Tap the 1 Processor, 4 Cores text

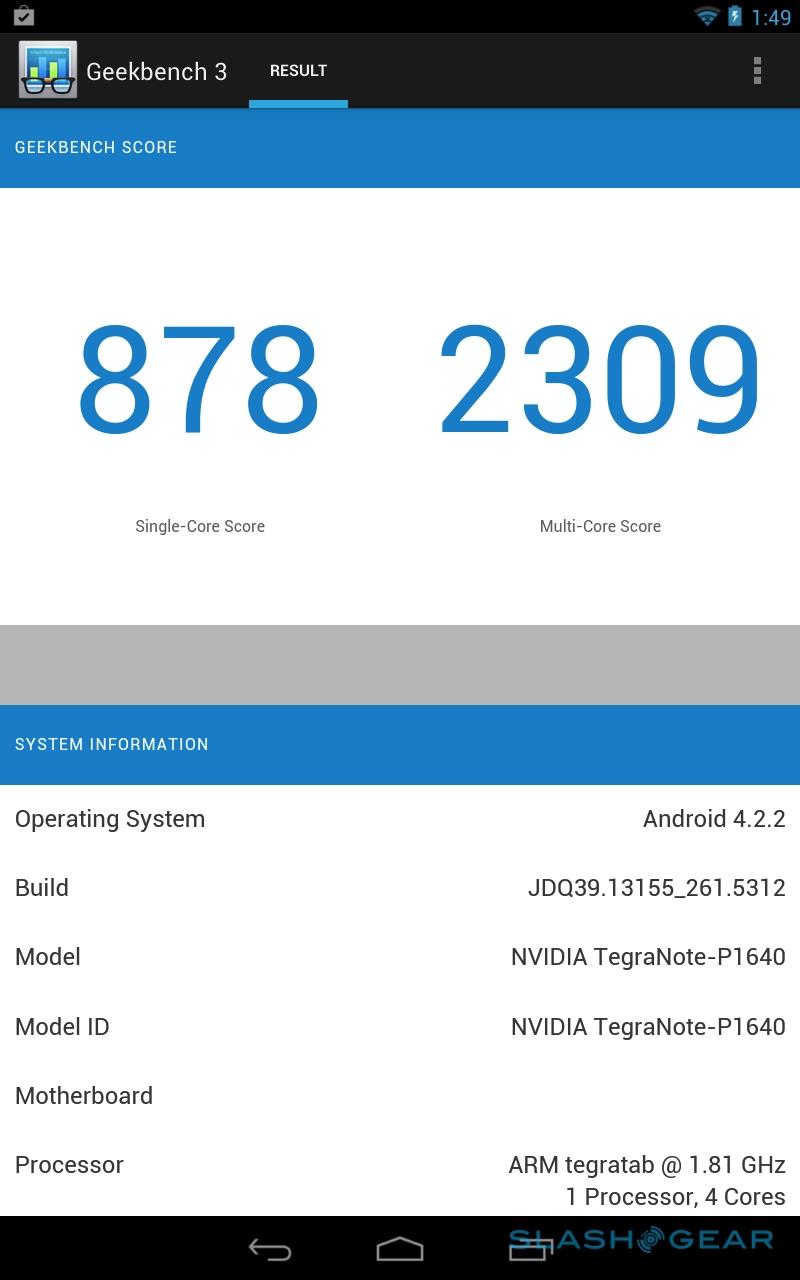675,1197
